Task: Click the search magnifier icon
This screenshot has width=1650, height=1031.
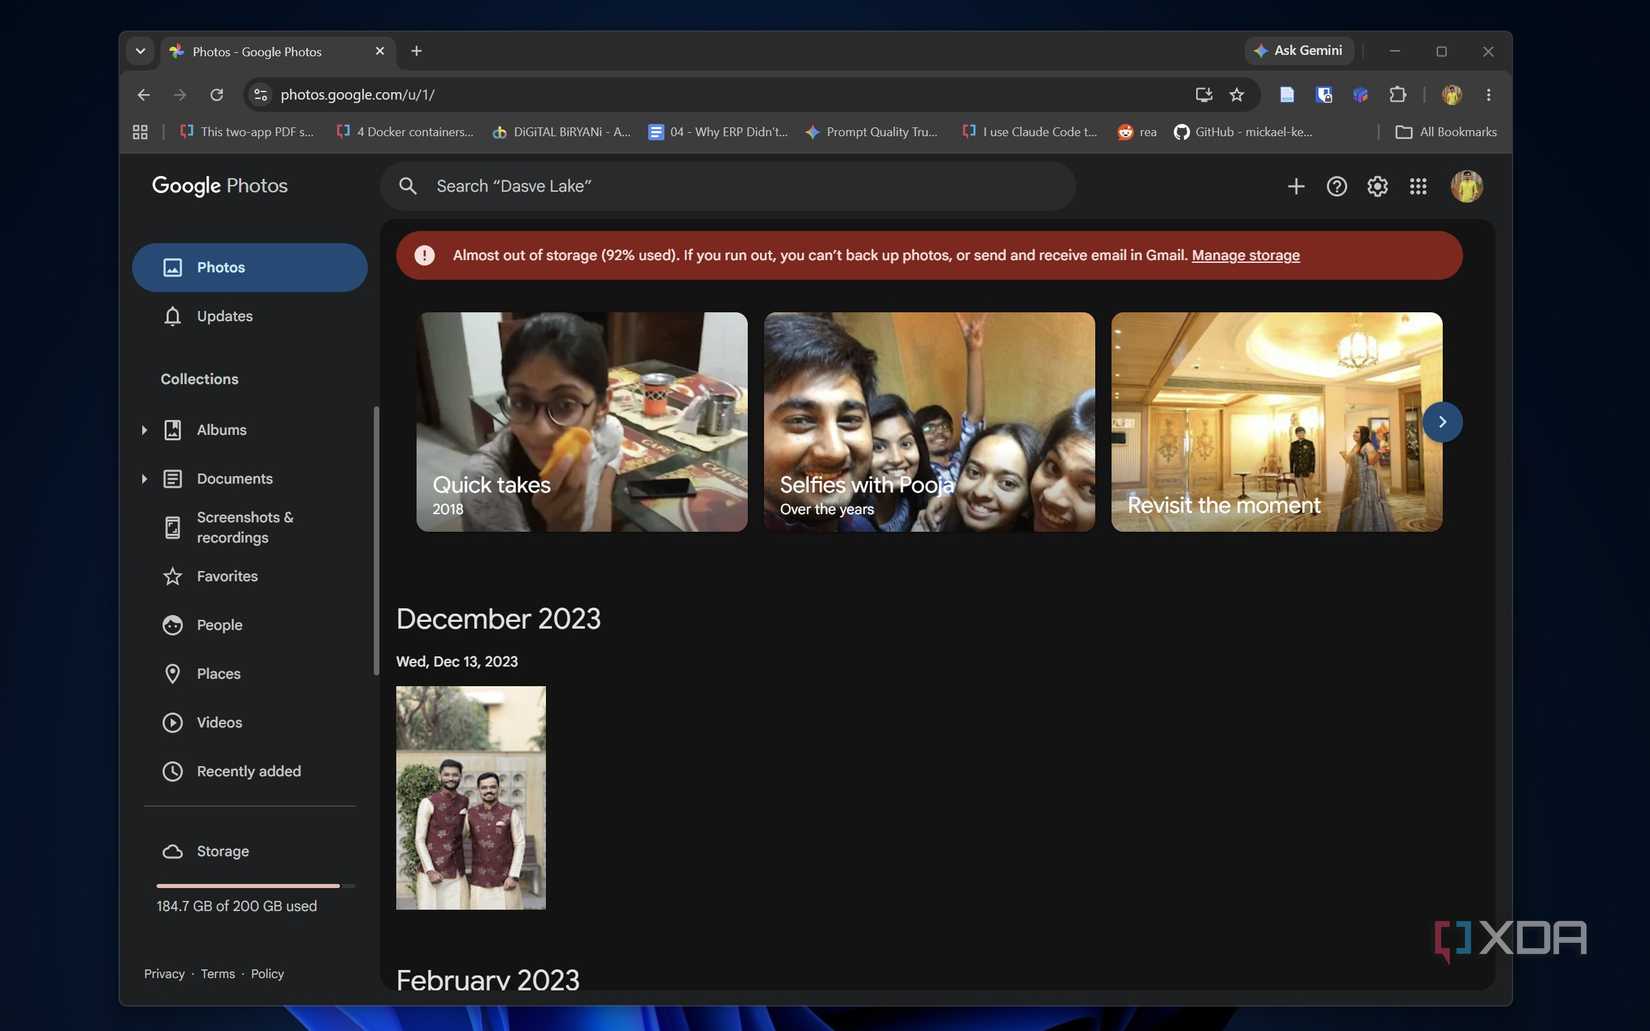Action: (x=408, y=186)
